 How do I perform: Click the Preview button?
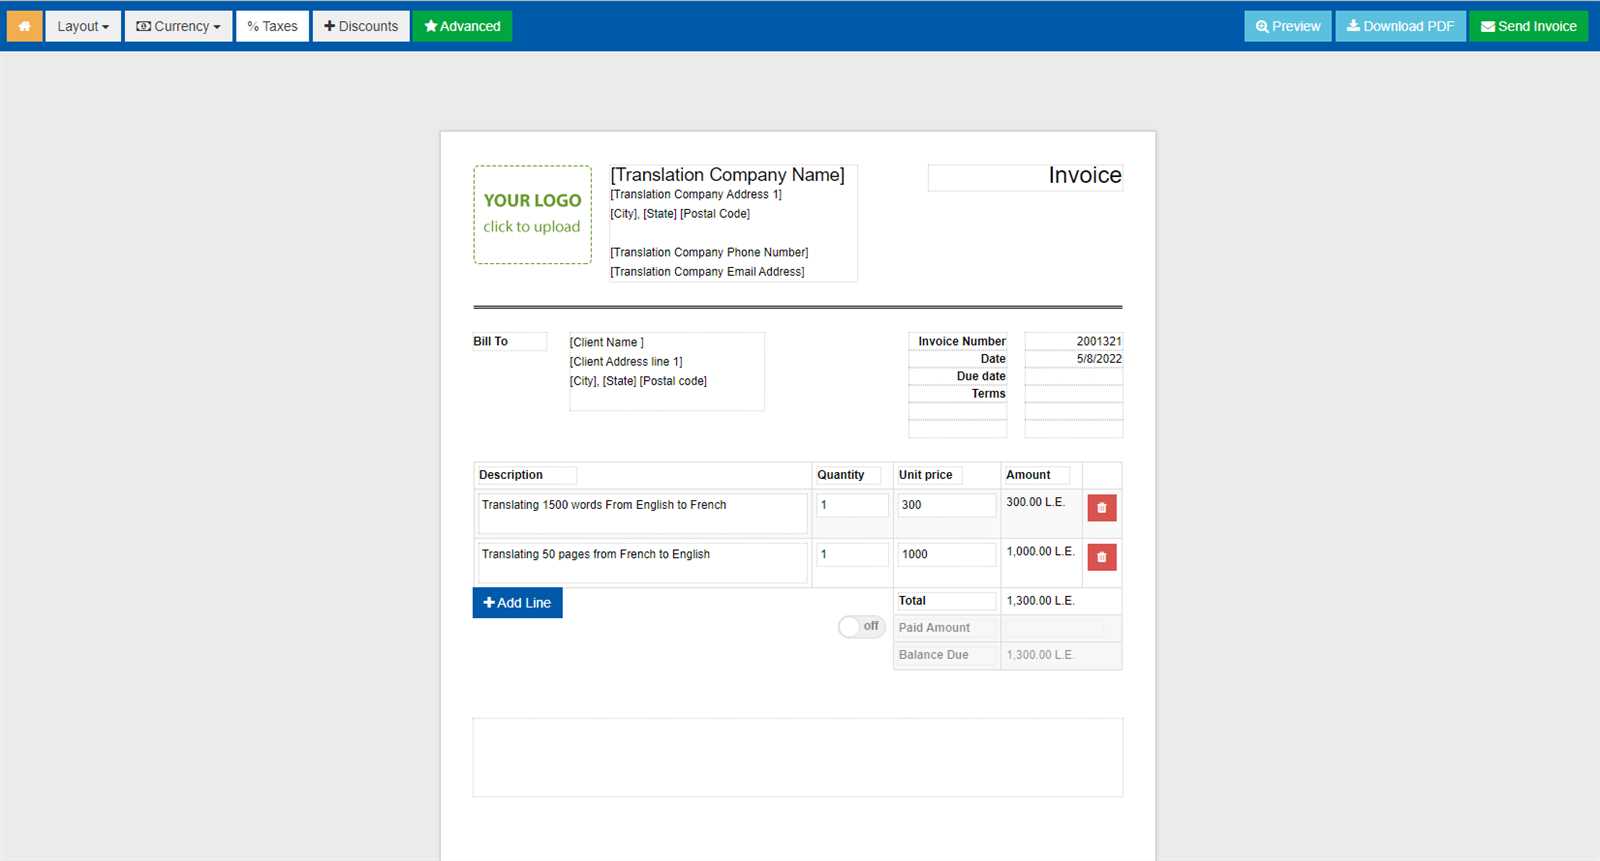pos(1288,26)
